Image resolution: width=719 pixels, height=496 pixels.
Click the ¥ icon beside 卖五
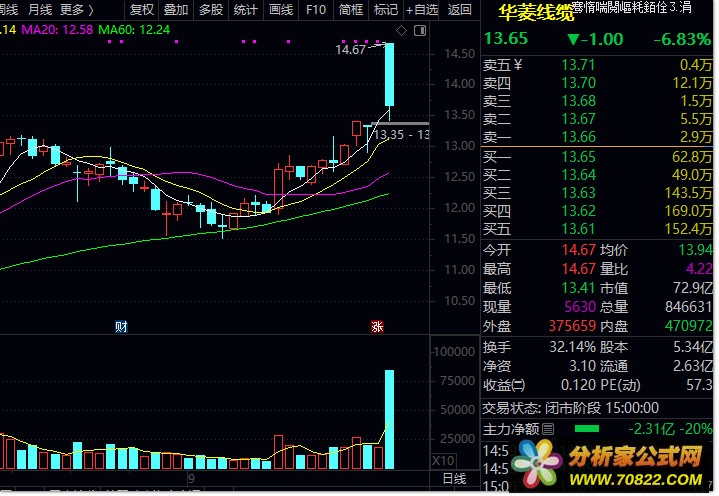coord(518,65)
